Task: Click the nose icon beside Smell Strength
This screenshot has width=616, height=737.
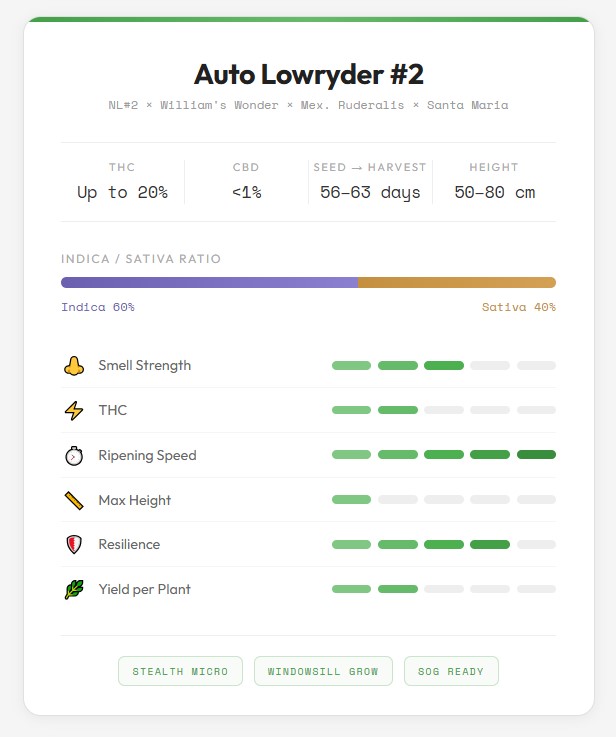Action: point(74,366)
